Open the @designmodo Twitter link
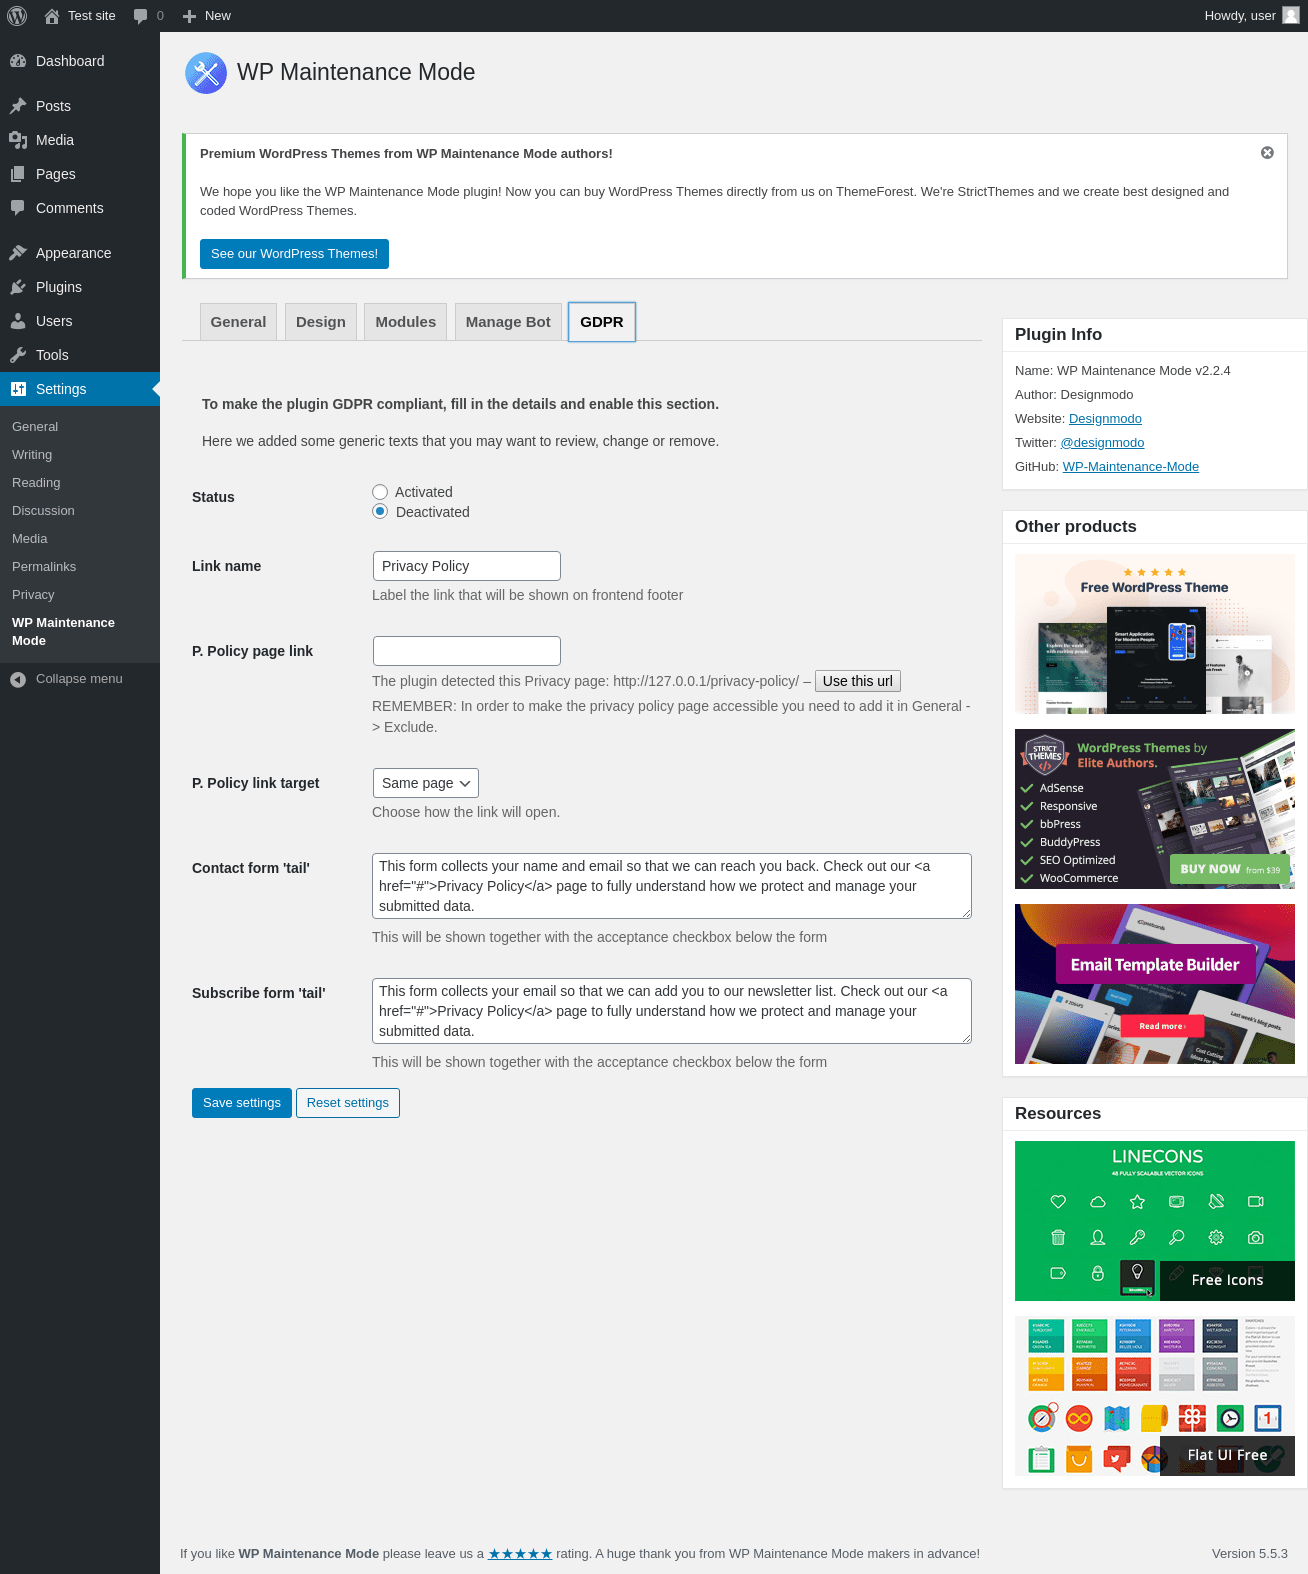 1102,443
